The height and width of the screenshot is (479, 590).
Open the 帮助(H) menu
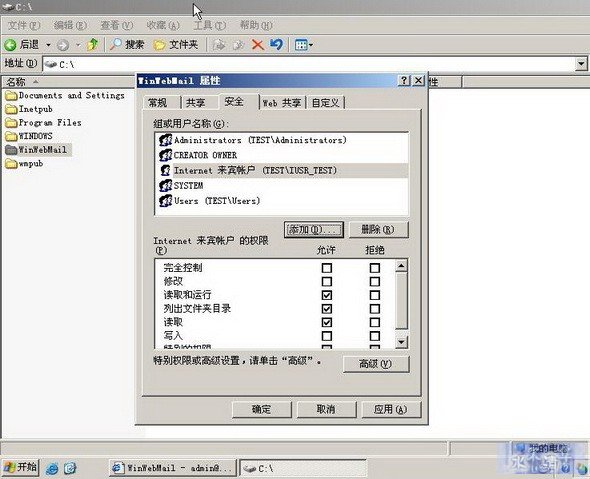point(256,26)
